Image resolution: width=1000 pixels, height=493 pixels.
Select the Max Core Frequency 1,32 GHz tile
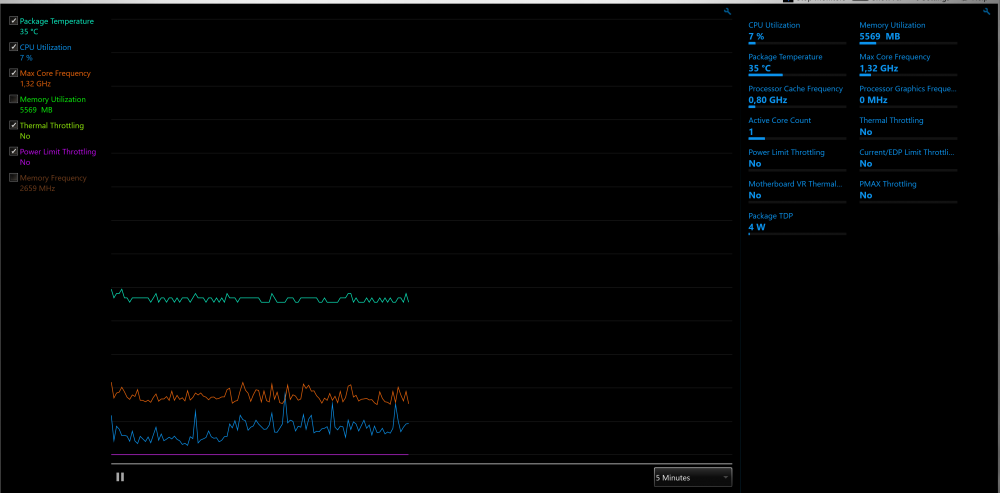click(908, 64)
